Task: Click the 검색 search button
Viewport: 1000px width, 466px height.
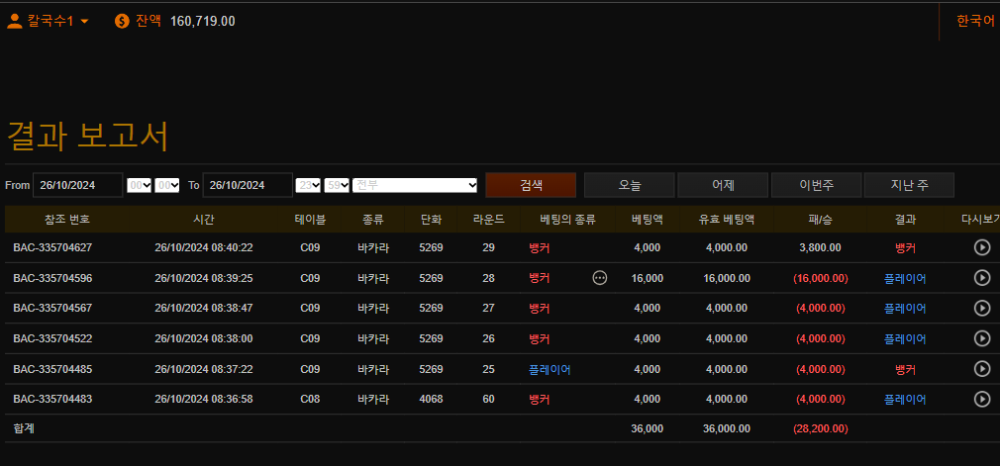Action: (531, 185)
